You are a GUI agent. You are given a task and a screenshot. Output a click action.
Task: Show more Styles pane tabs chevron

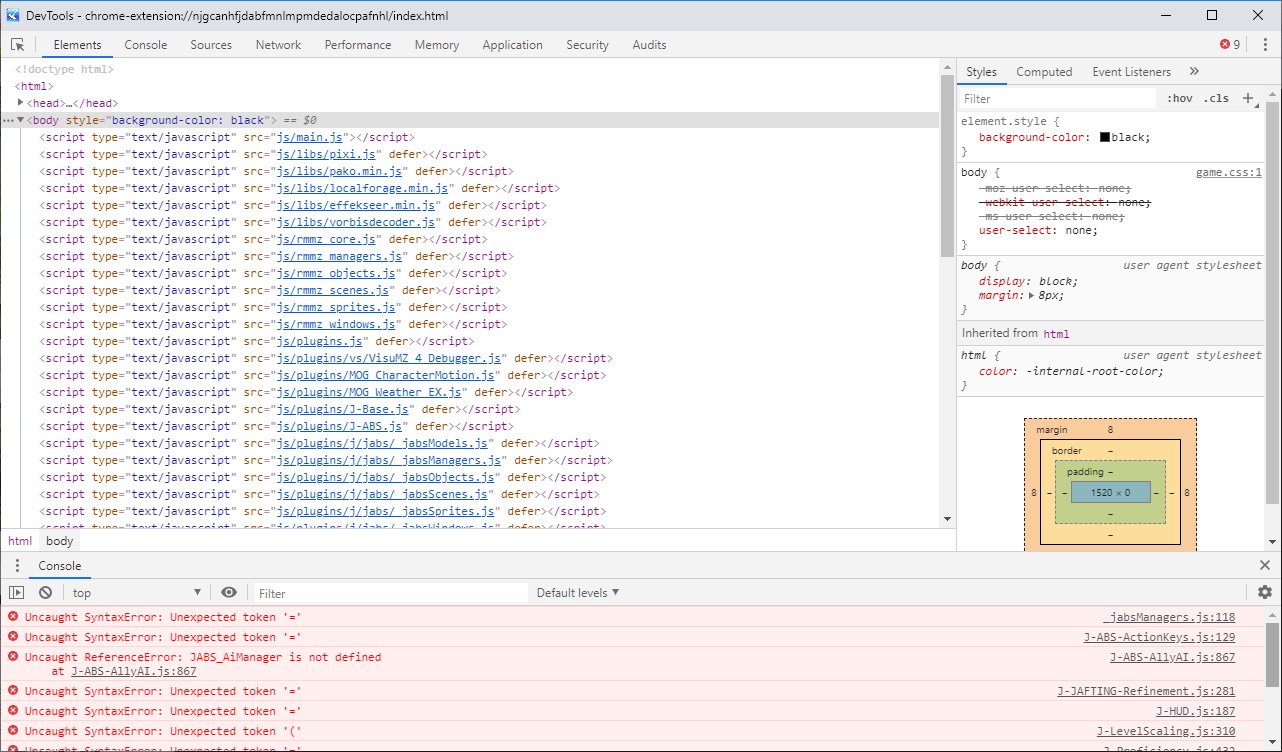point(1194,72)
